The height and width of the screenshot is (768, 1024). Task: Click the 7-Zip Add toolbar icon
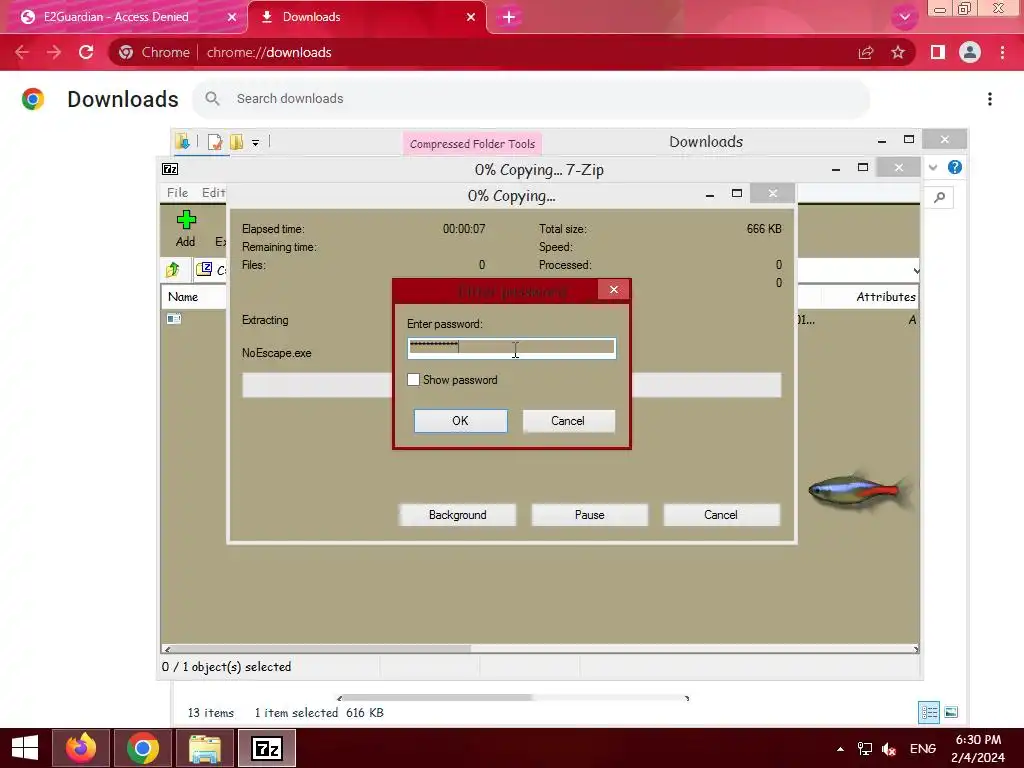(185, 229)
